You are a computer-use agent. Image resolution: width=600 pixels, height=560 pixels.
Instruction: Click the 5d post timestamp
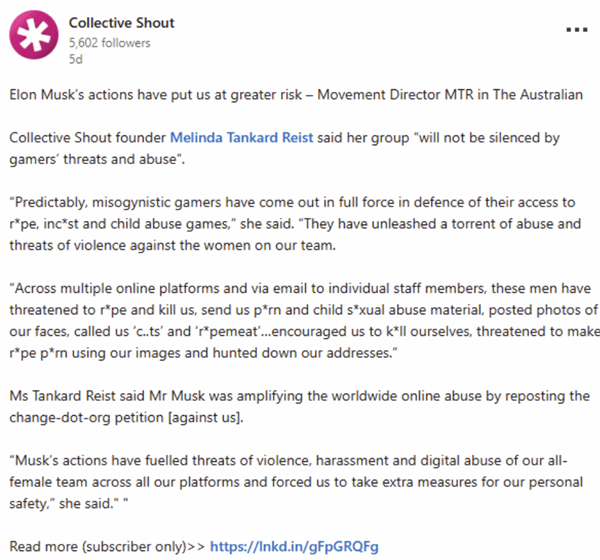(76, 60)
